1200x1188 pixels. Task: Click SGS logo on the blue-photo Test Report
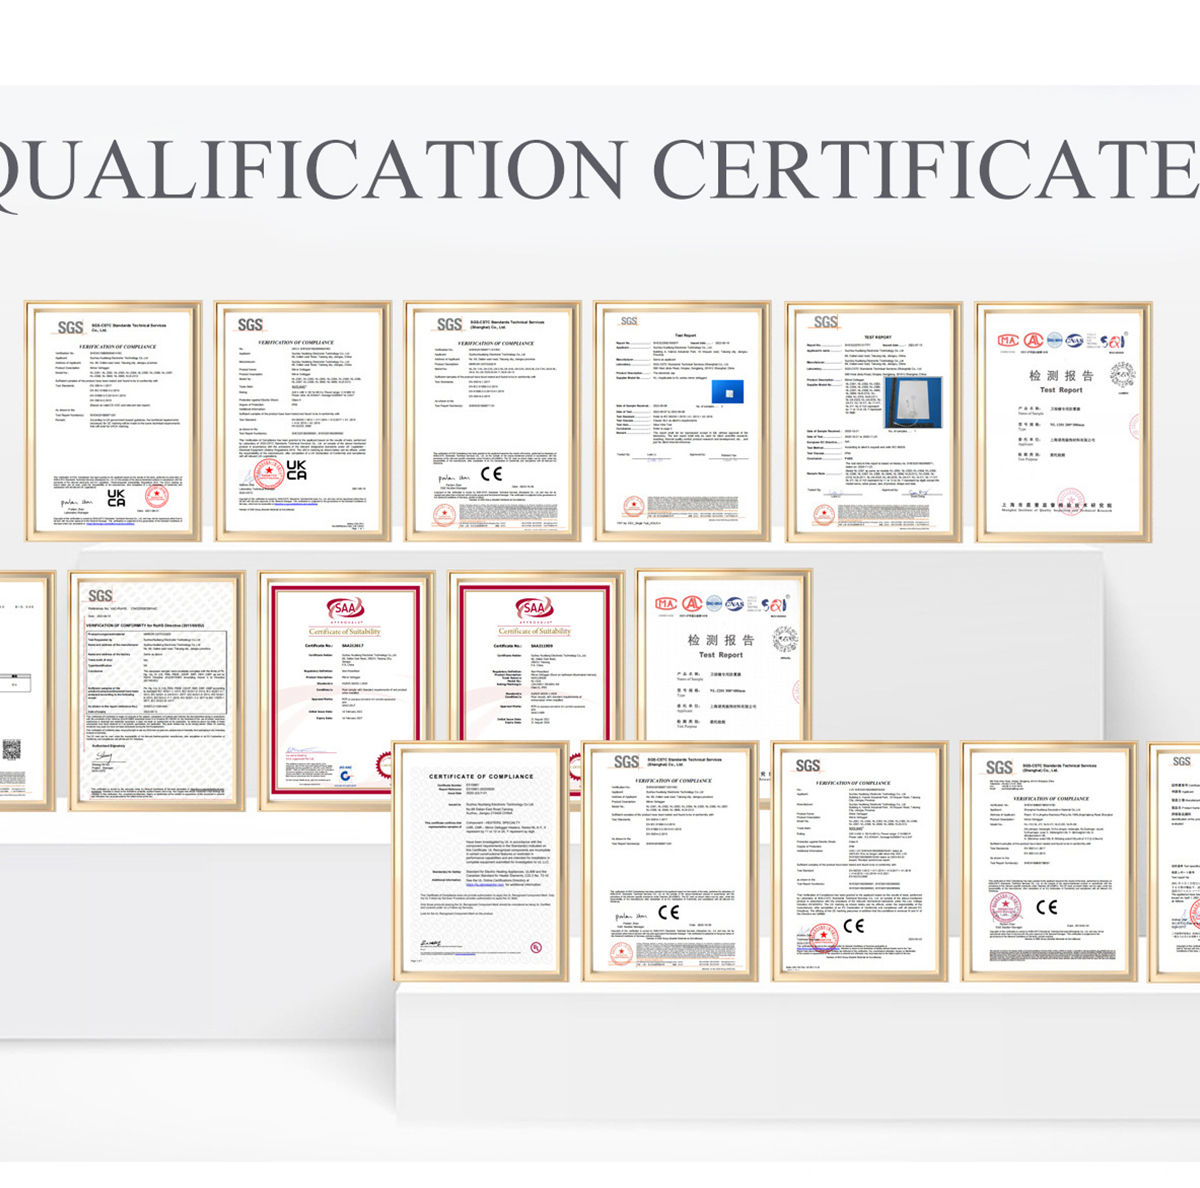(x=627, y=320)
